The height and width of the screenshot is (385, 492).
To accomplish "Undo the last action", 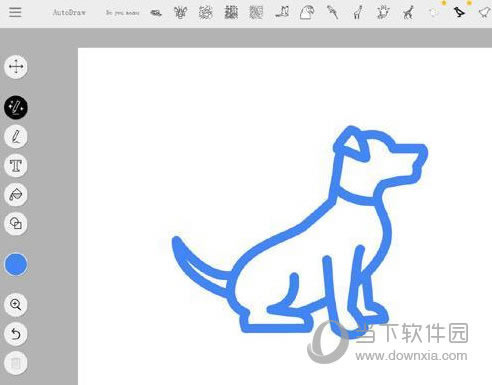I will 16,334.
